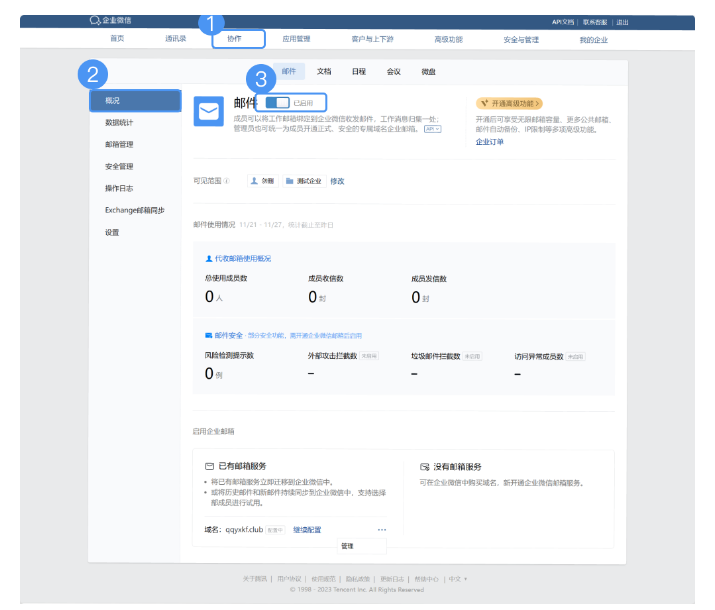Select 邮箱管理 in the left sidebar
715x610 pixels.
coord(119,144)
